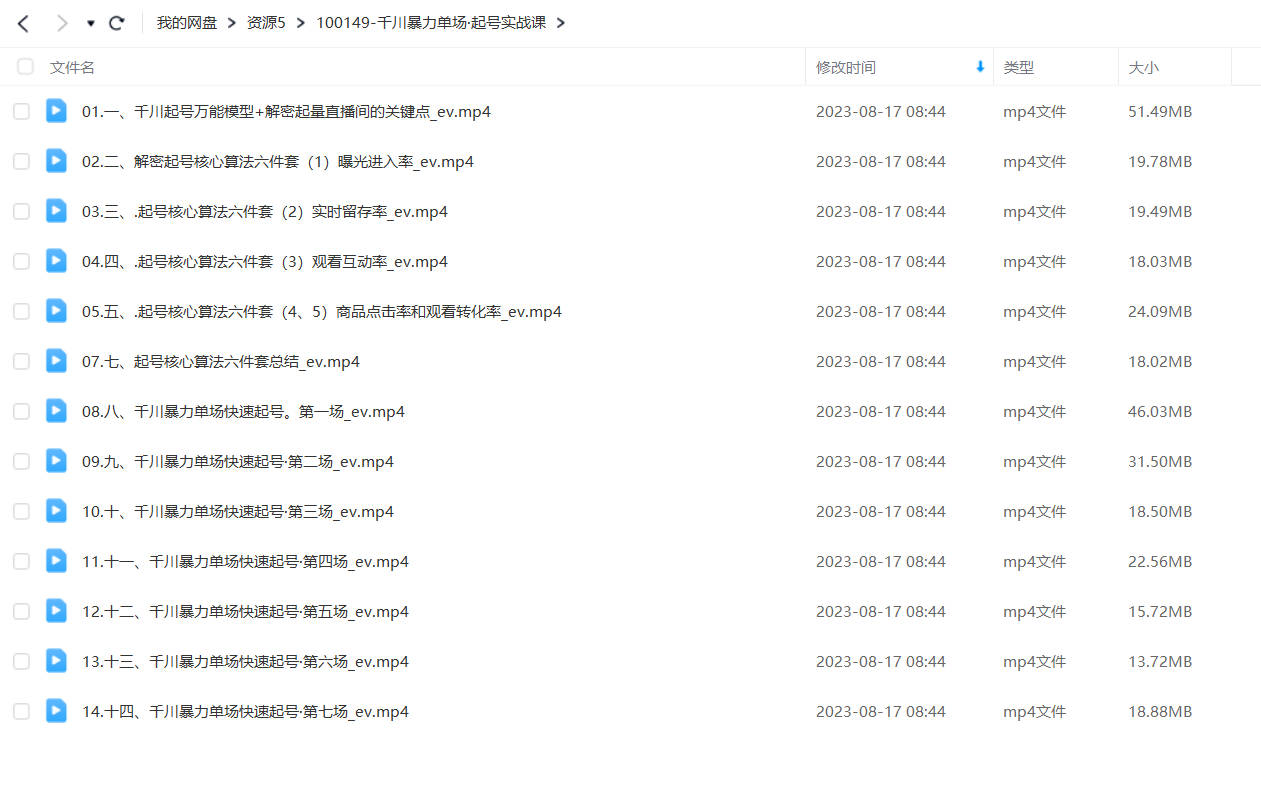Check the box for 04.四 观看互动率 file
The width and height of the screenshot is (1261, 785).
(x=21, y=261)
